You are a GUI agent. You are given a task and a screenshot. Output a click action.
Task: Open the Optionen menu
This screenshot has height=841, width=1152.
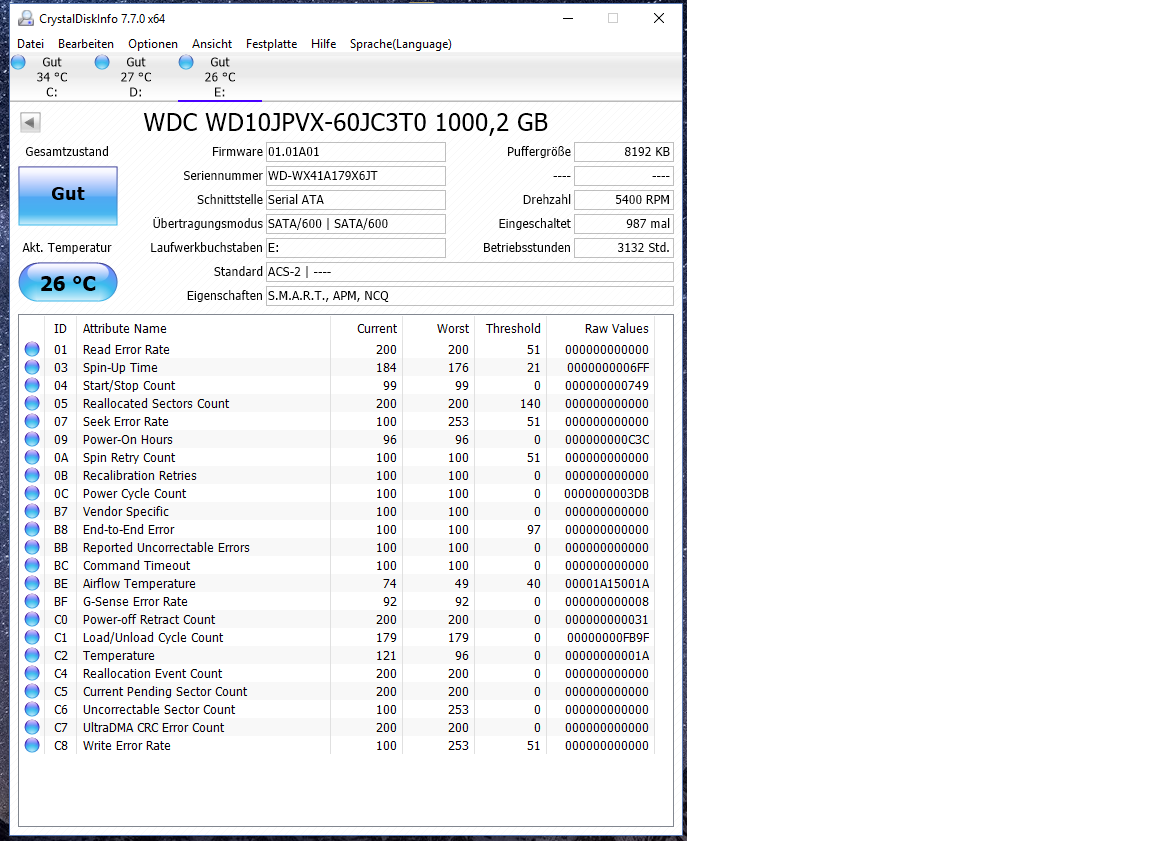(153, 44)
